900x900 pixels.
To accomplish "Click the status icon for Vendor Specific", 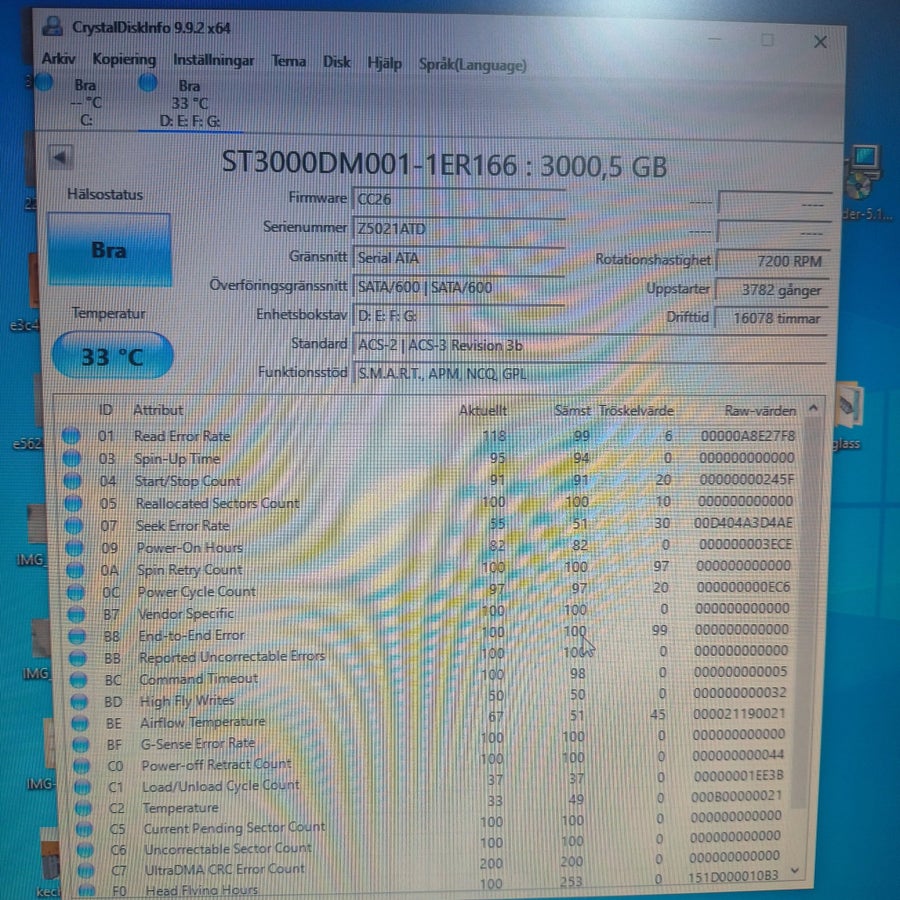I will point(76,614).
